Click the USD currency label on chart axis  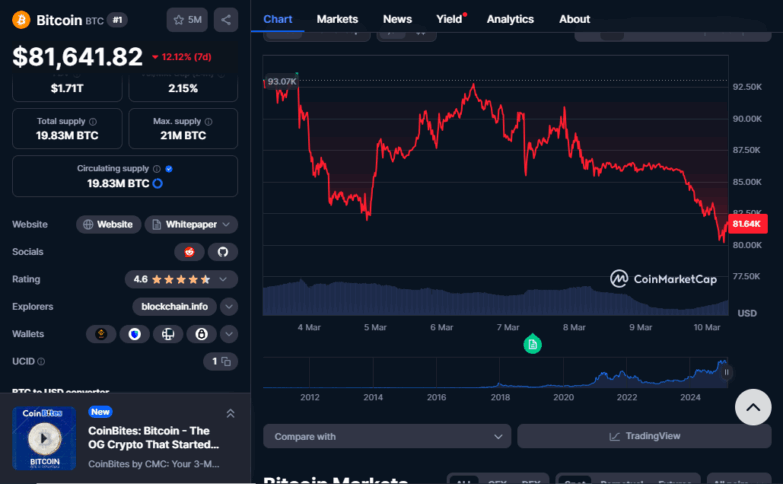(747, 313)
